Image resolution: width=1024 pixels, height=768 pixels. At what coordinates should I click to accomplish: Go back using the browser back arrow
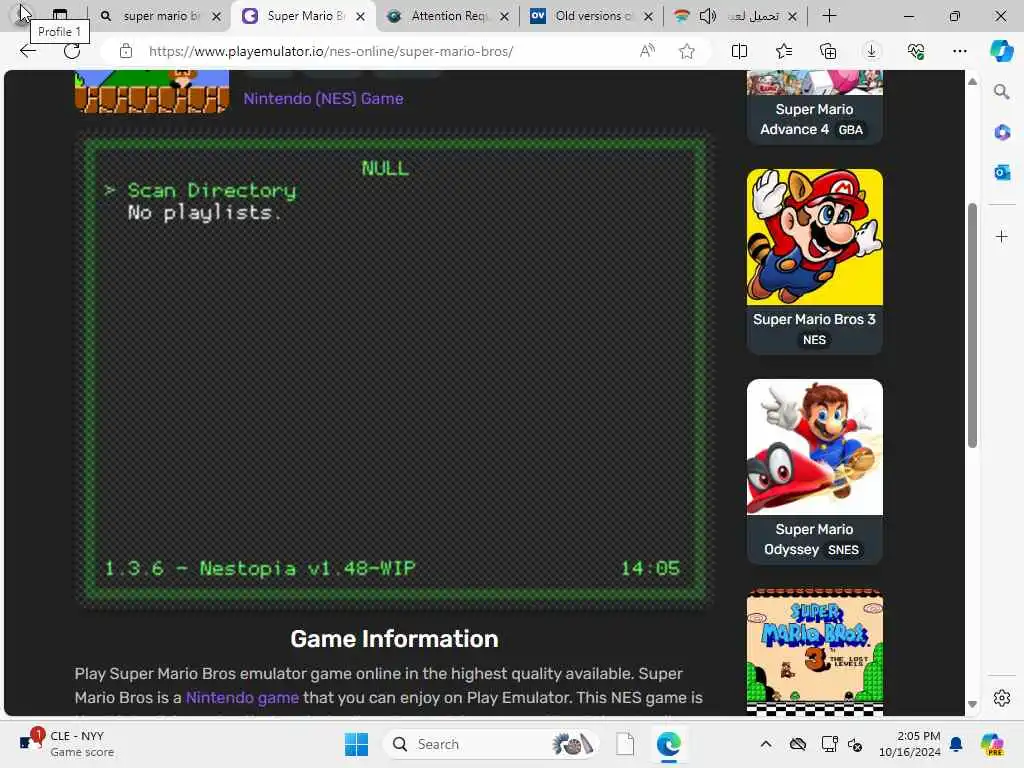27,51
